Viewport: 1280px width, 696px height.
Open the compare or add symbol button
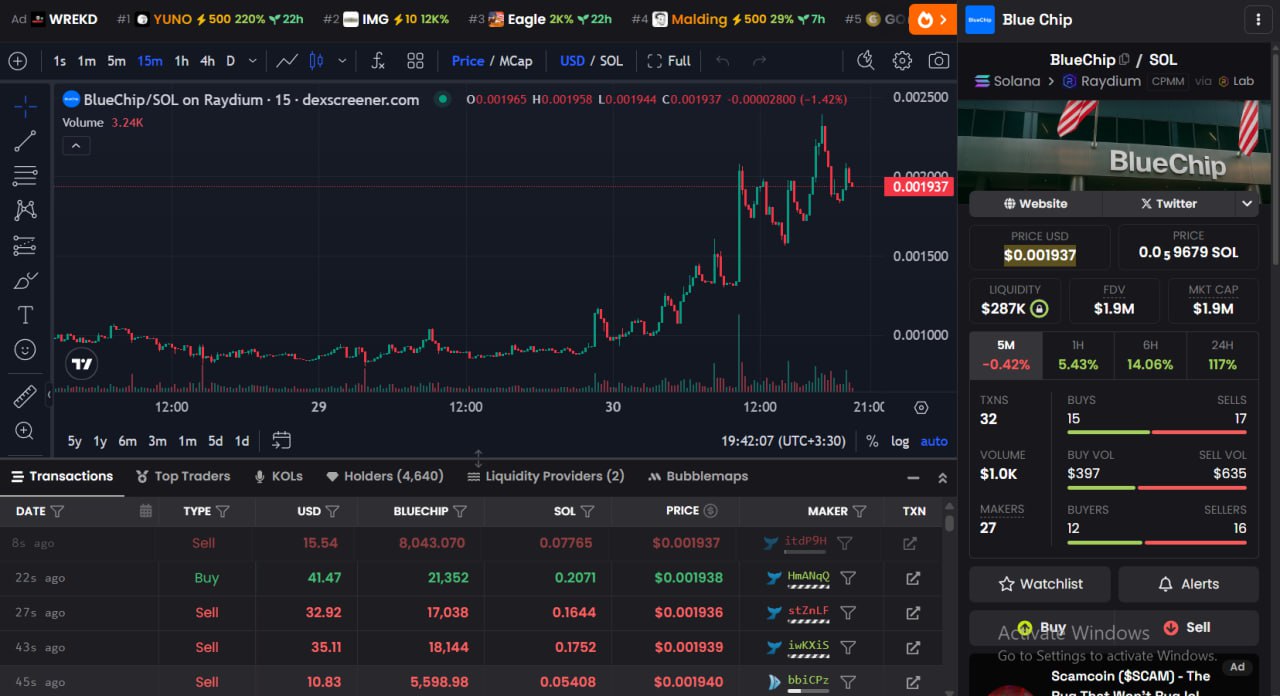18,61
